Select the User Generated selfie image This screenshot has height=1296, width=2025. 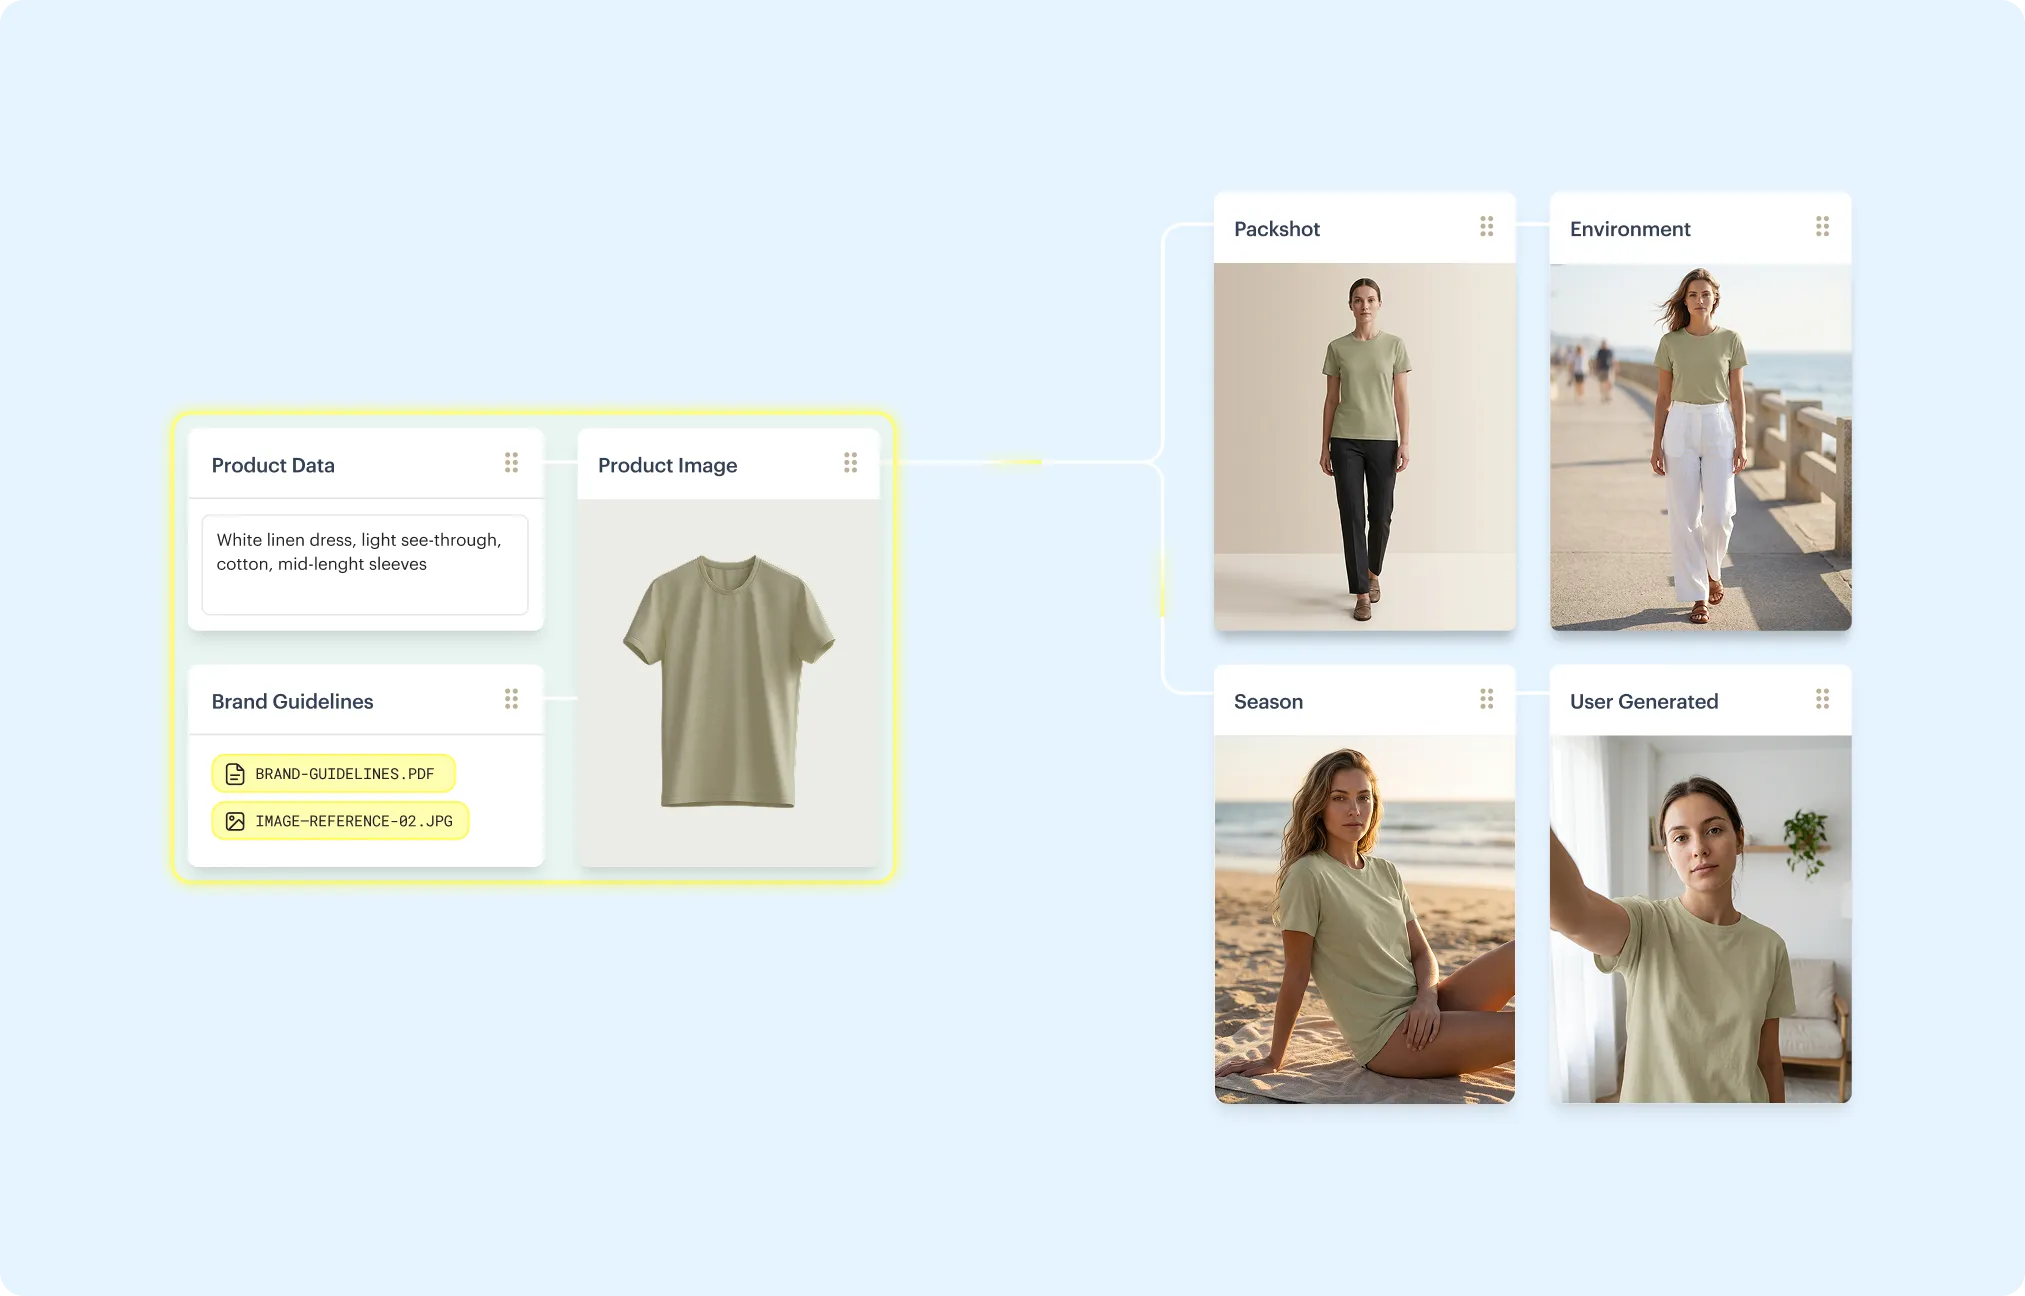click(x=1700, y=919)
